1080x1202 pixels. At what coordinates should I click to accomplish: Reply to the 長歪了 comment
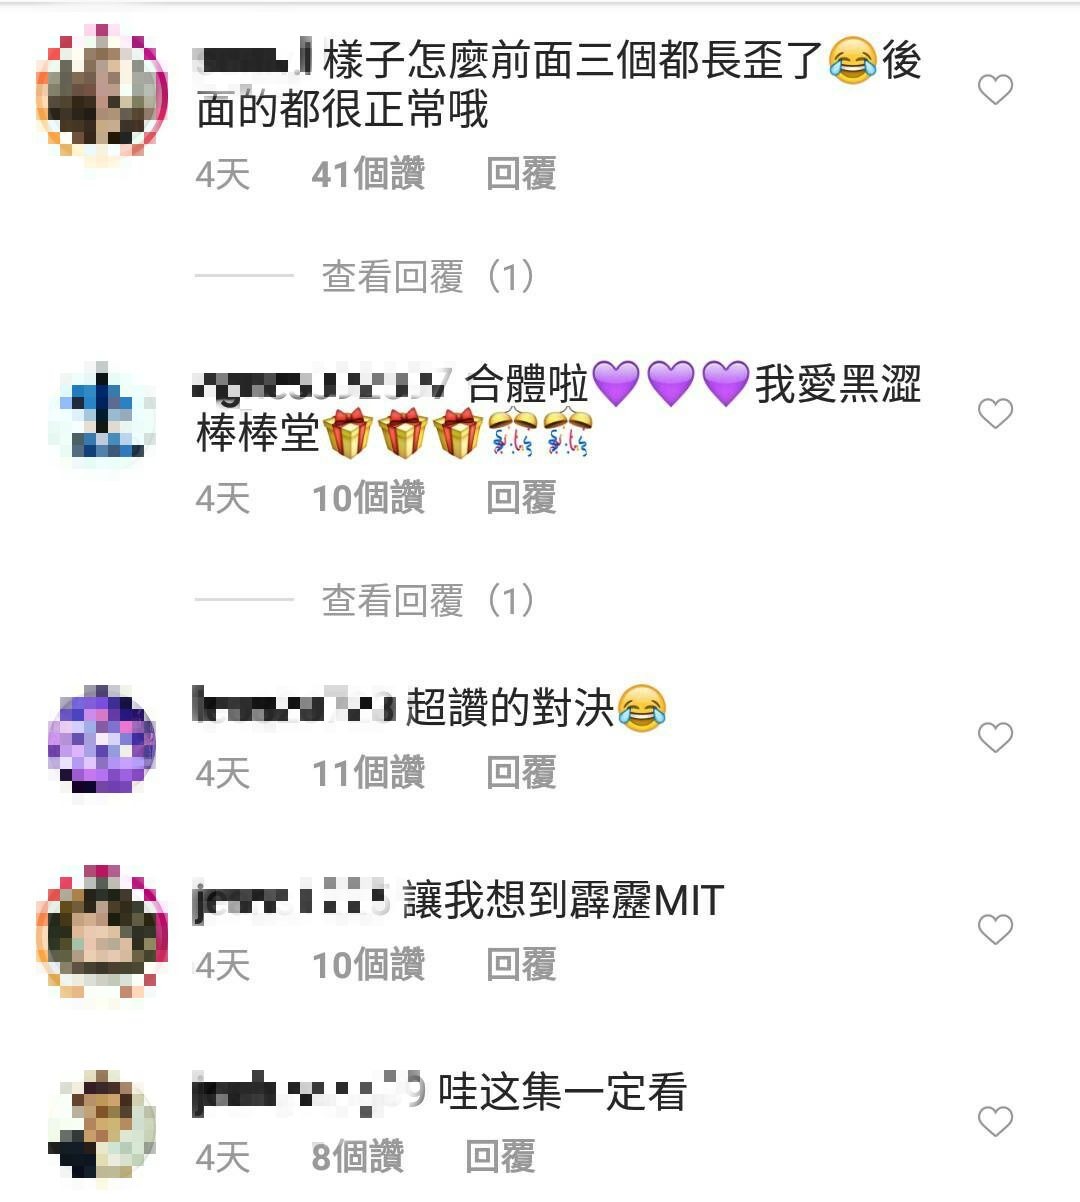pos(521,174)
